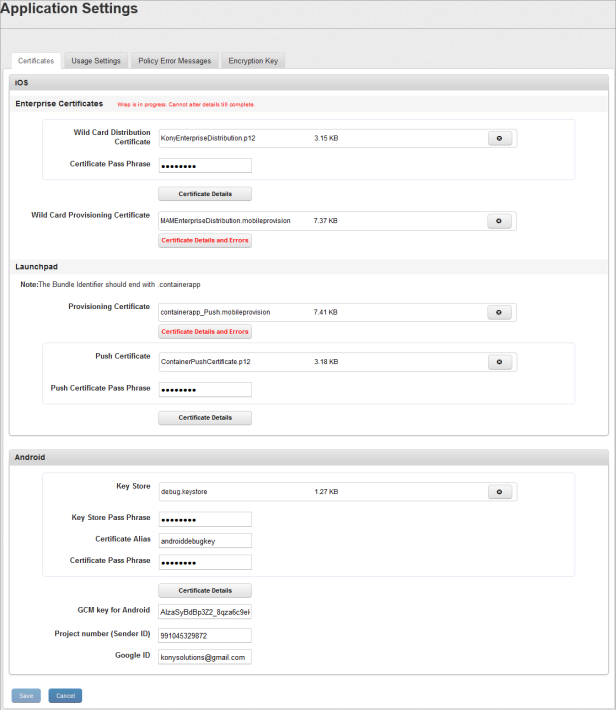Click remove icon for containerapp_Push.mobileprovision file
The height and width of the screenshot is (710, 616).
[x=499, y=312]
